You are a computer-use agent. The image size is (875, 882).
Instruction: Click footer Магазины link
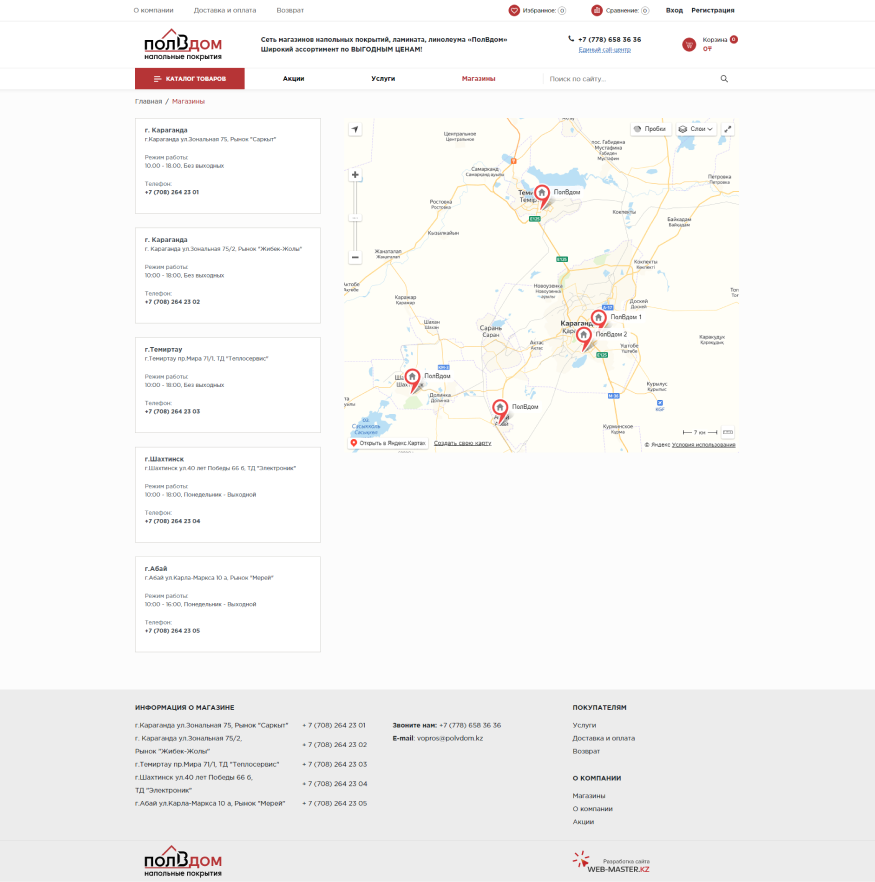point(589,796)
